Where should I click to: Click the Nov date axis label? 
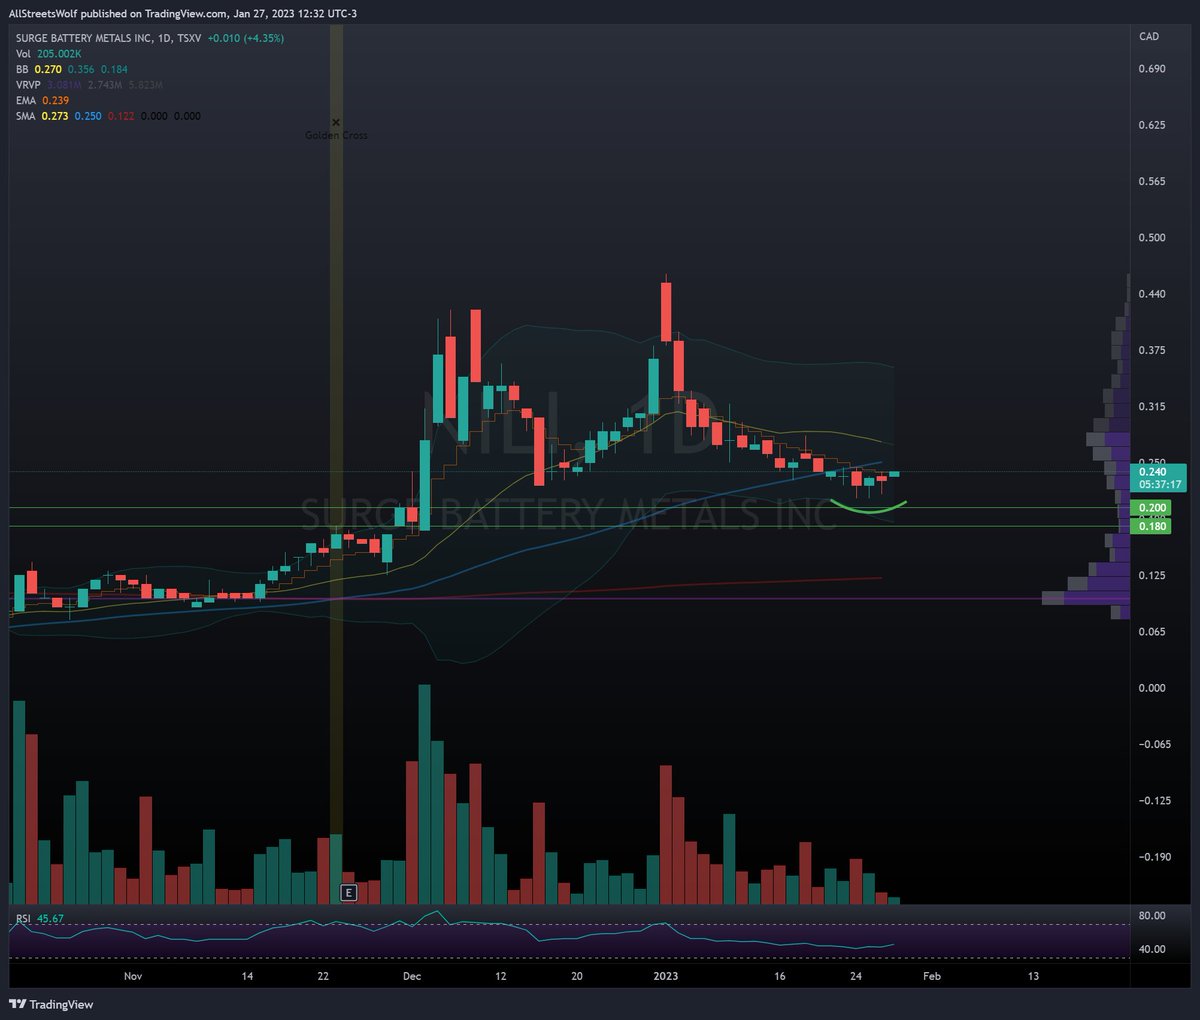coord(133,976)
